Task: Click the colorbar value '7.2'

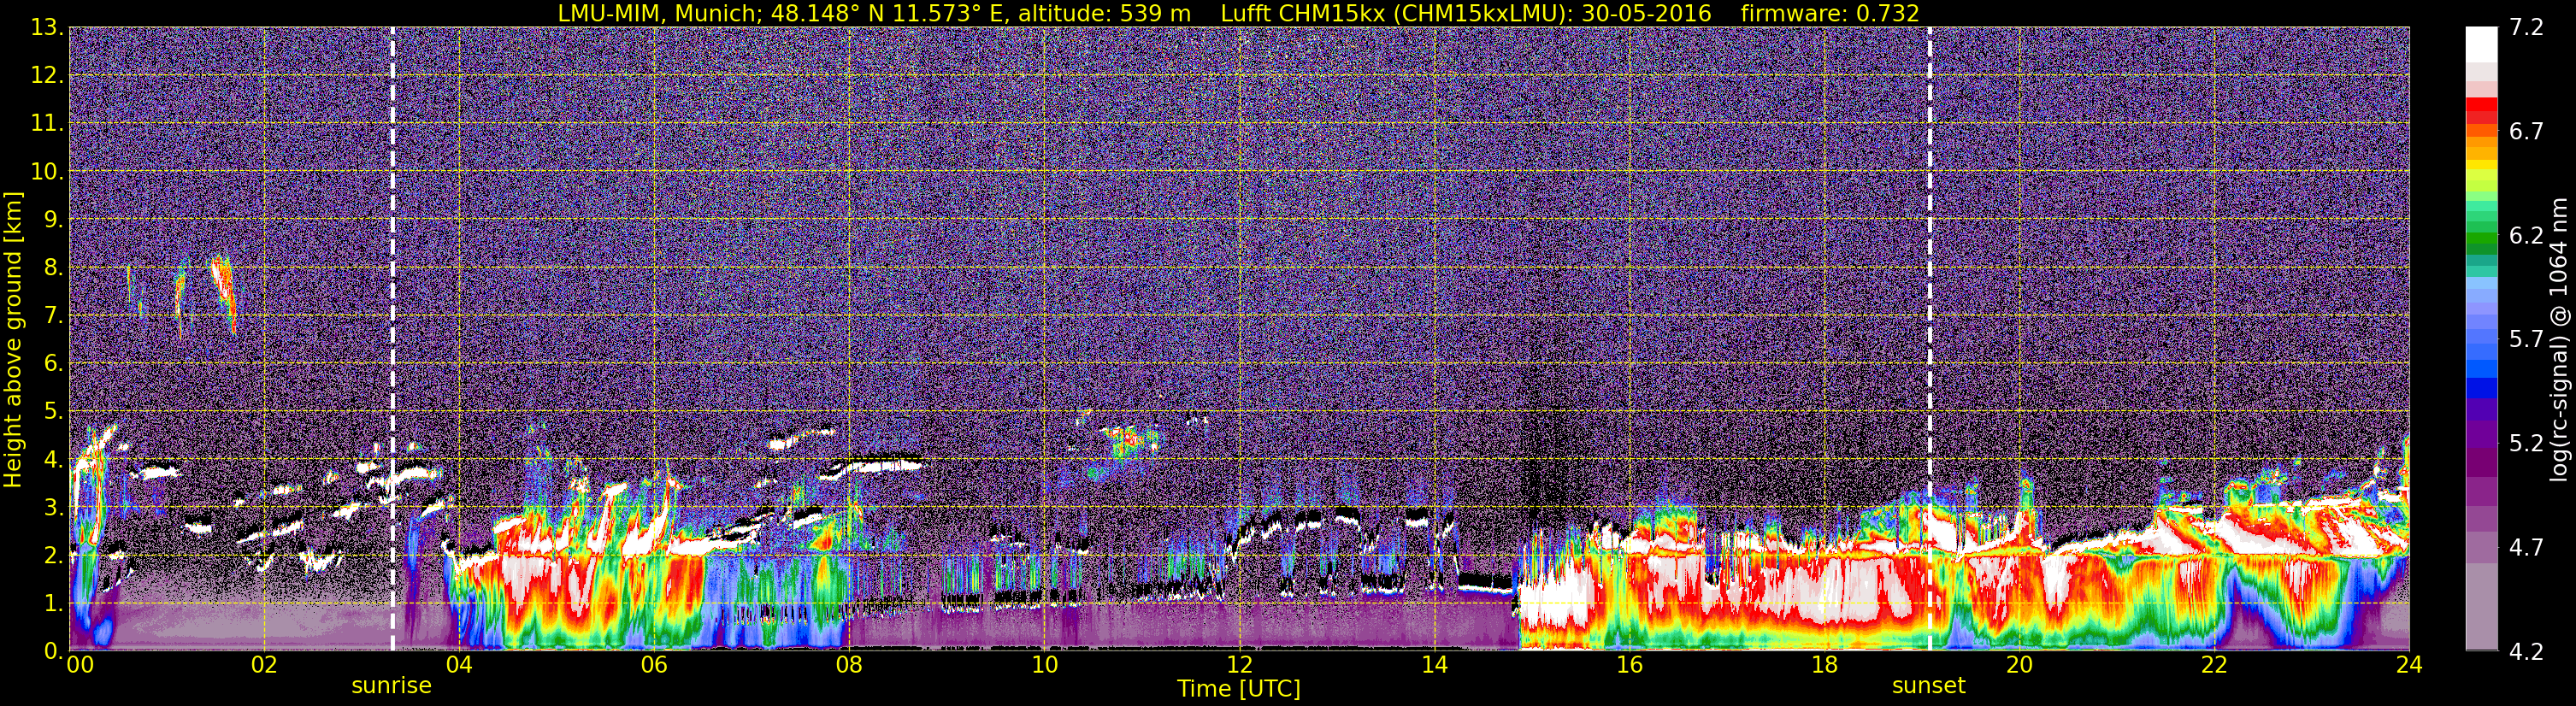Action: coord(2526,28)
